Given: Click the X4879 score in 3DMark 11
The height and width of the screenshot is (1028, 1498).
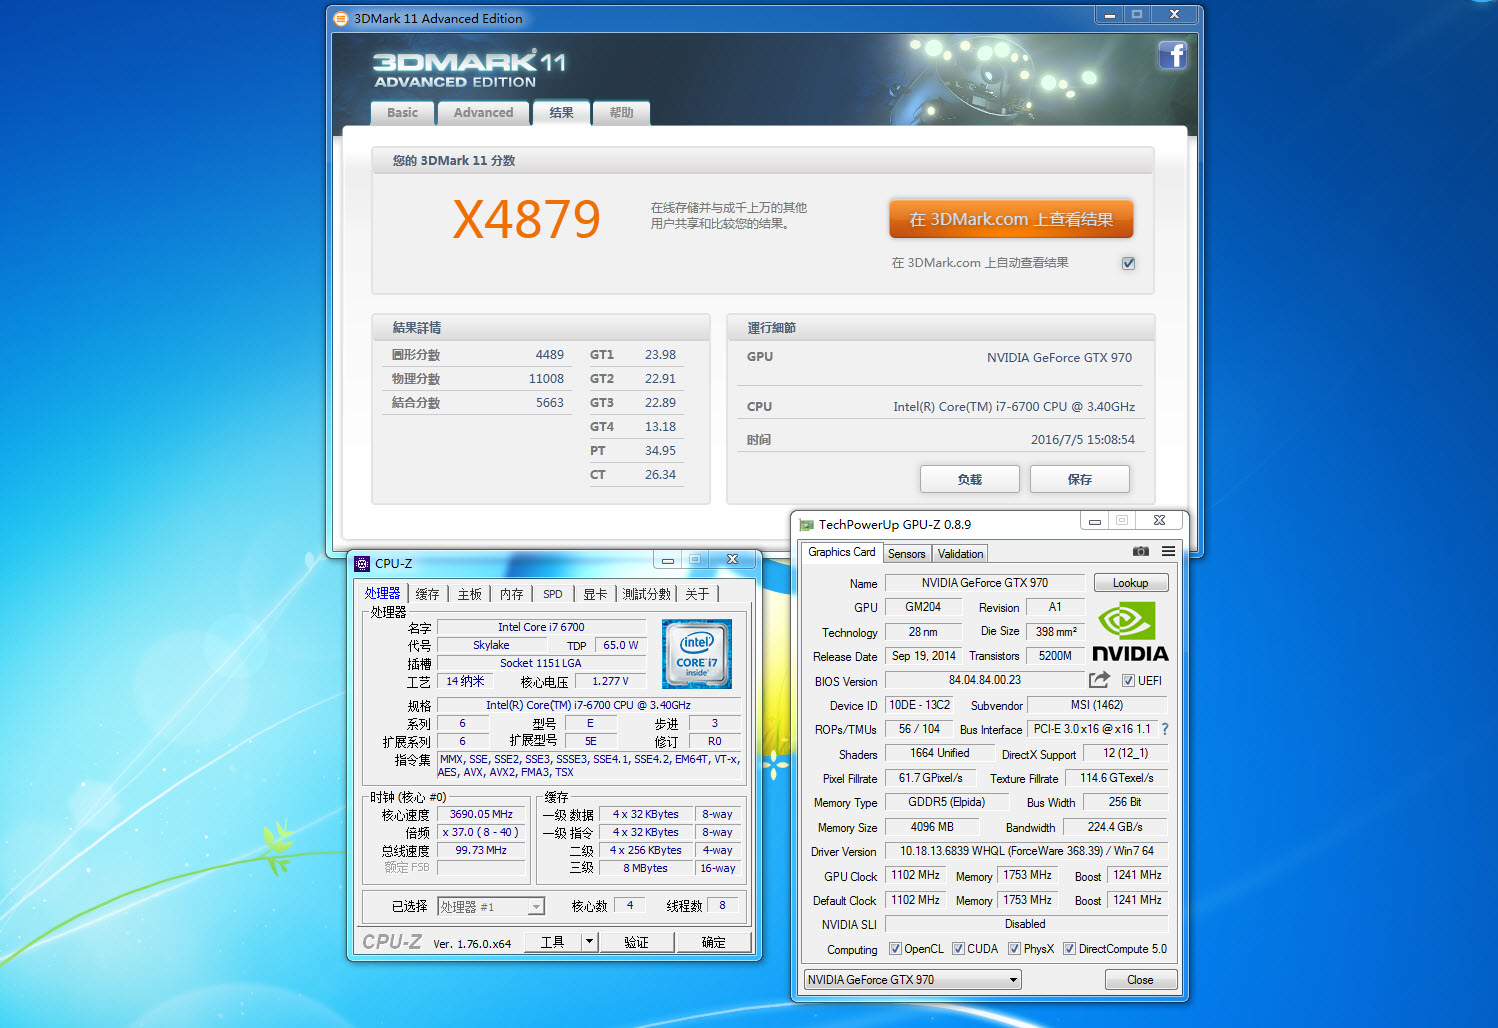Looking at the screenshot, I should (526, 219).
